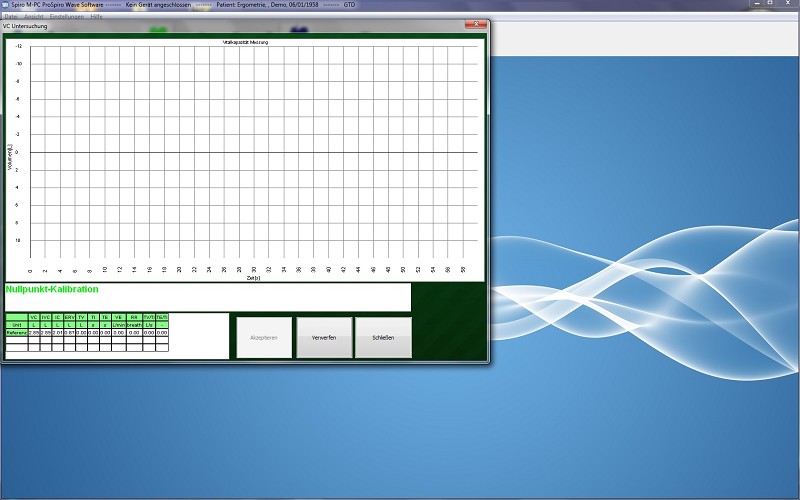The image size is (800, 500).
Task: Click the Akzeptieren button
Action: [x=264, y=338]
